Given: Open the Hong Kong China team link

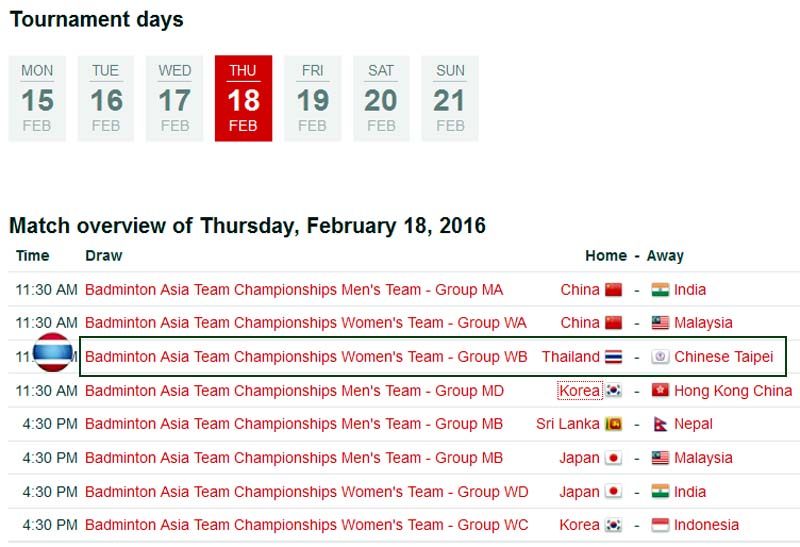Looking at the screenshot, I should (733, 391).
